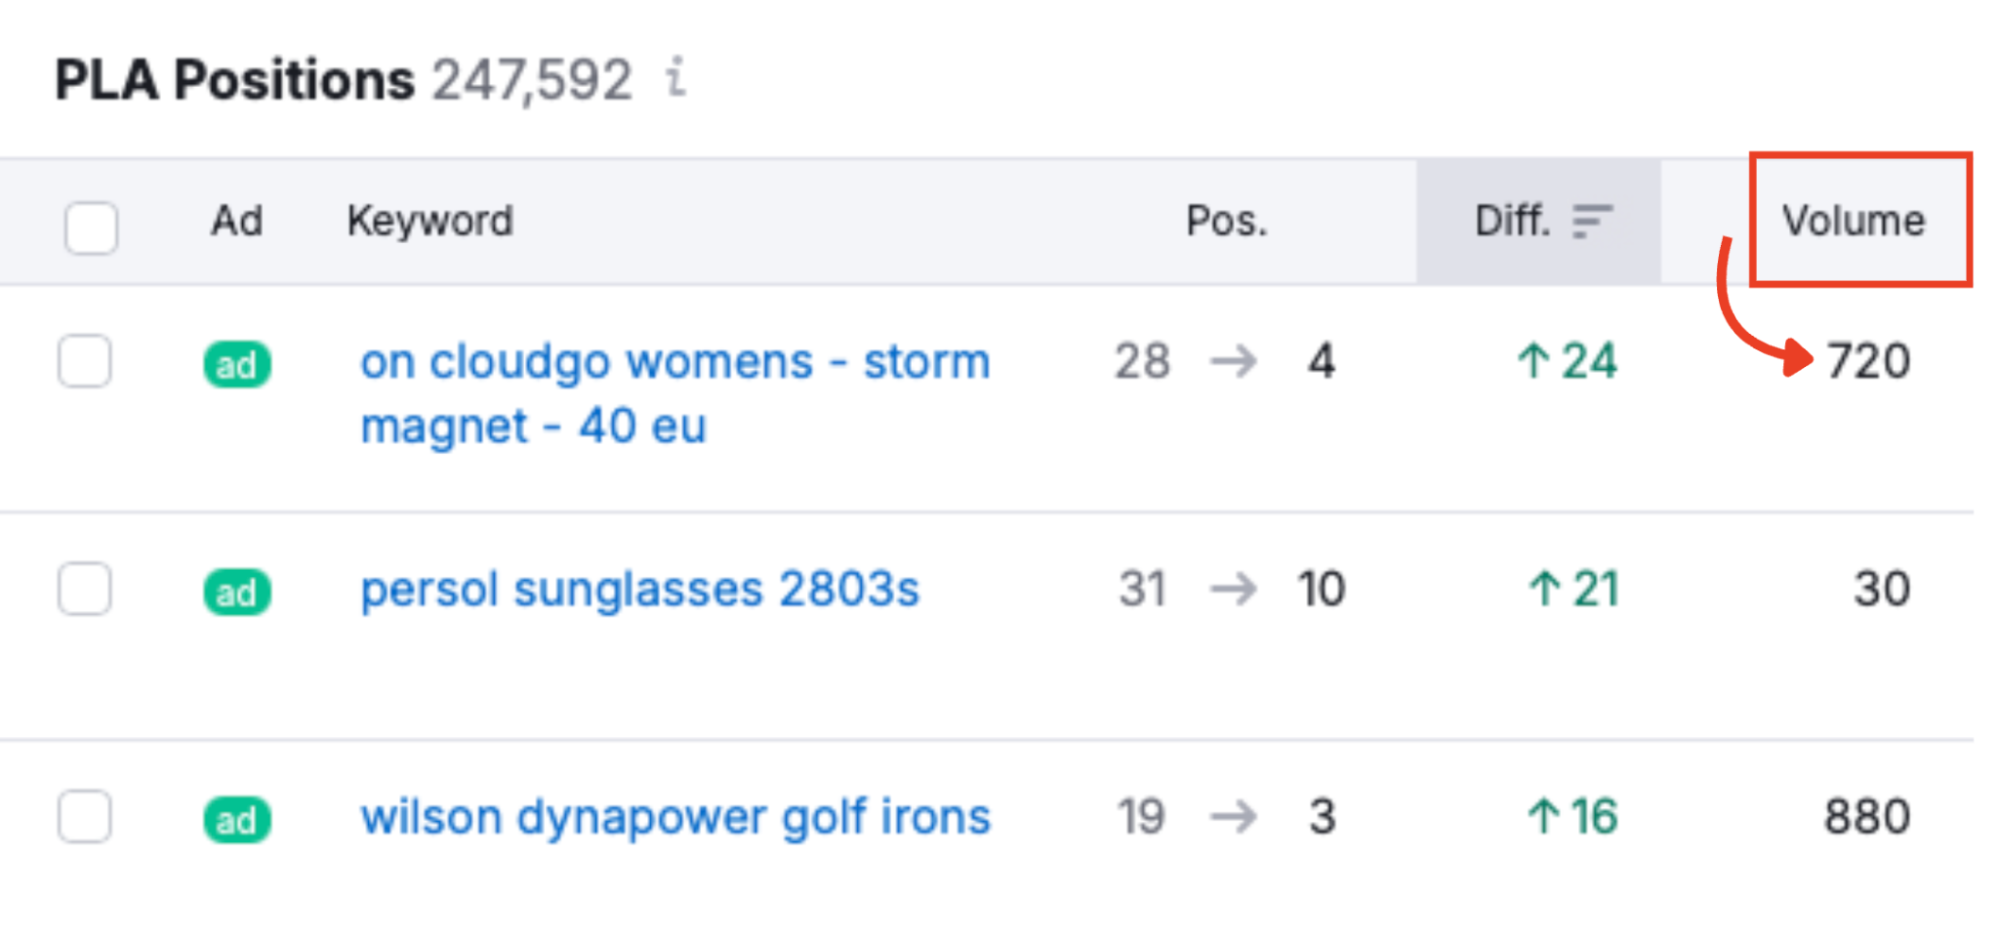Sort table by Volume column

pos(1853,221)
